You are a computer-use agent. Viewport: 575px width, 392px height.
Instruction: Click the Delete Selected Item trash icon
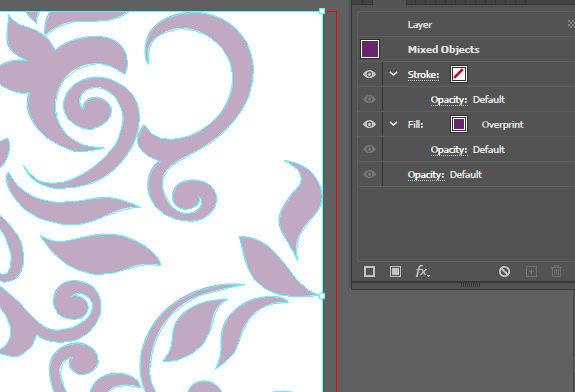pos(556,272)
